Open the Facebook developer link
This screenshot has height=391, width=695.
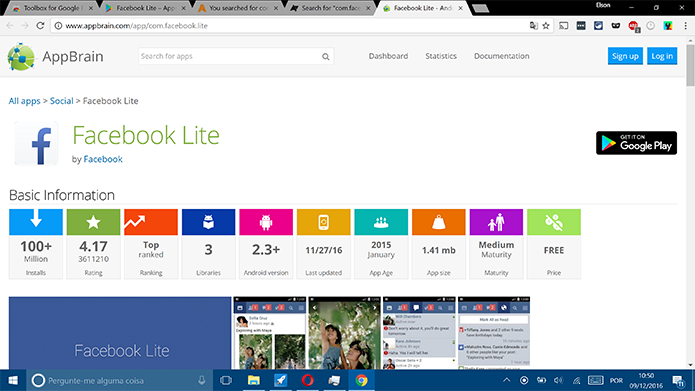tap(103, 159)
